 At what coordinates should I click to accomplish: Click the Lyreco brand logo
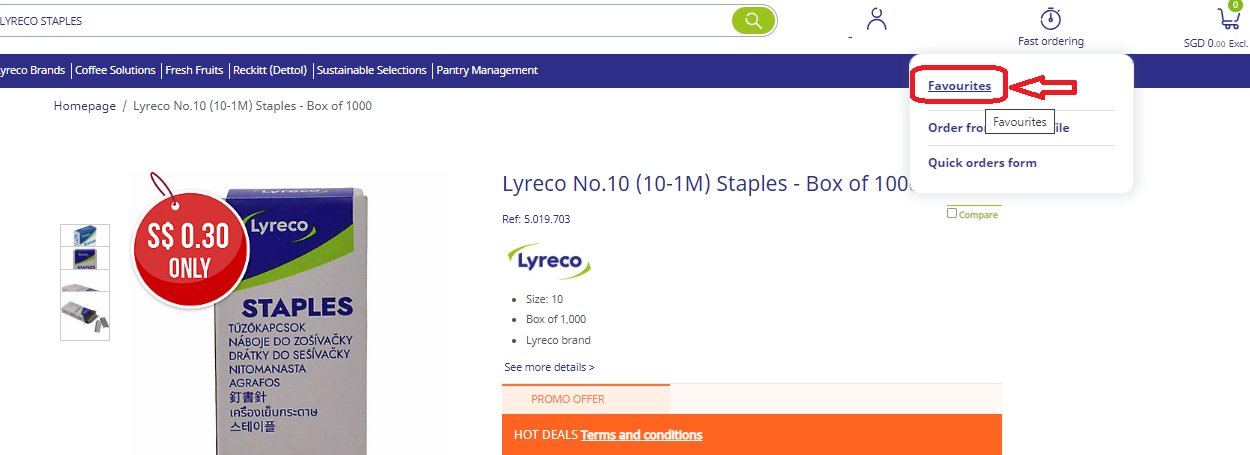tap(550, 262)
